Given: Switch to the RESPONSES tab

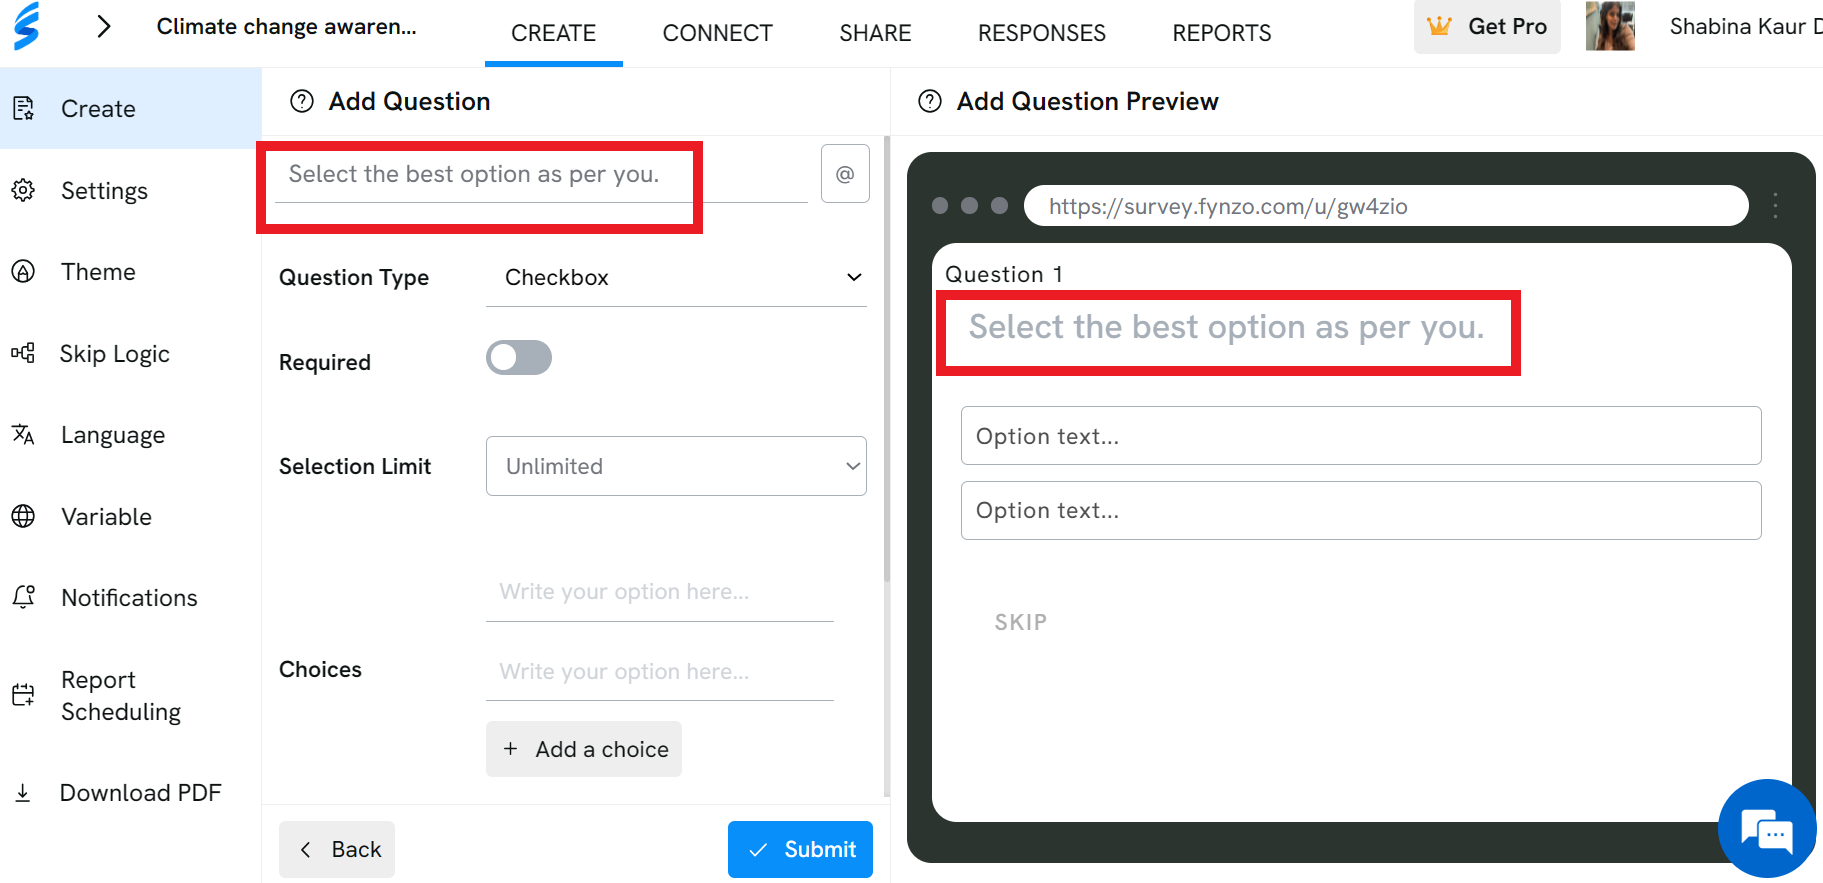Looking at the screenshot, I should click(x=1041, y=33).
